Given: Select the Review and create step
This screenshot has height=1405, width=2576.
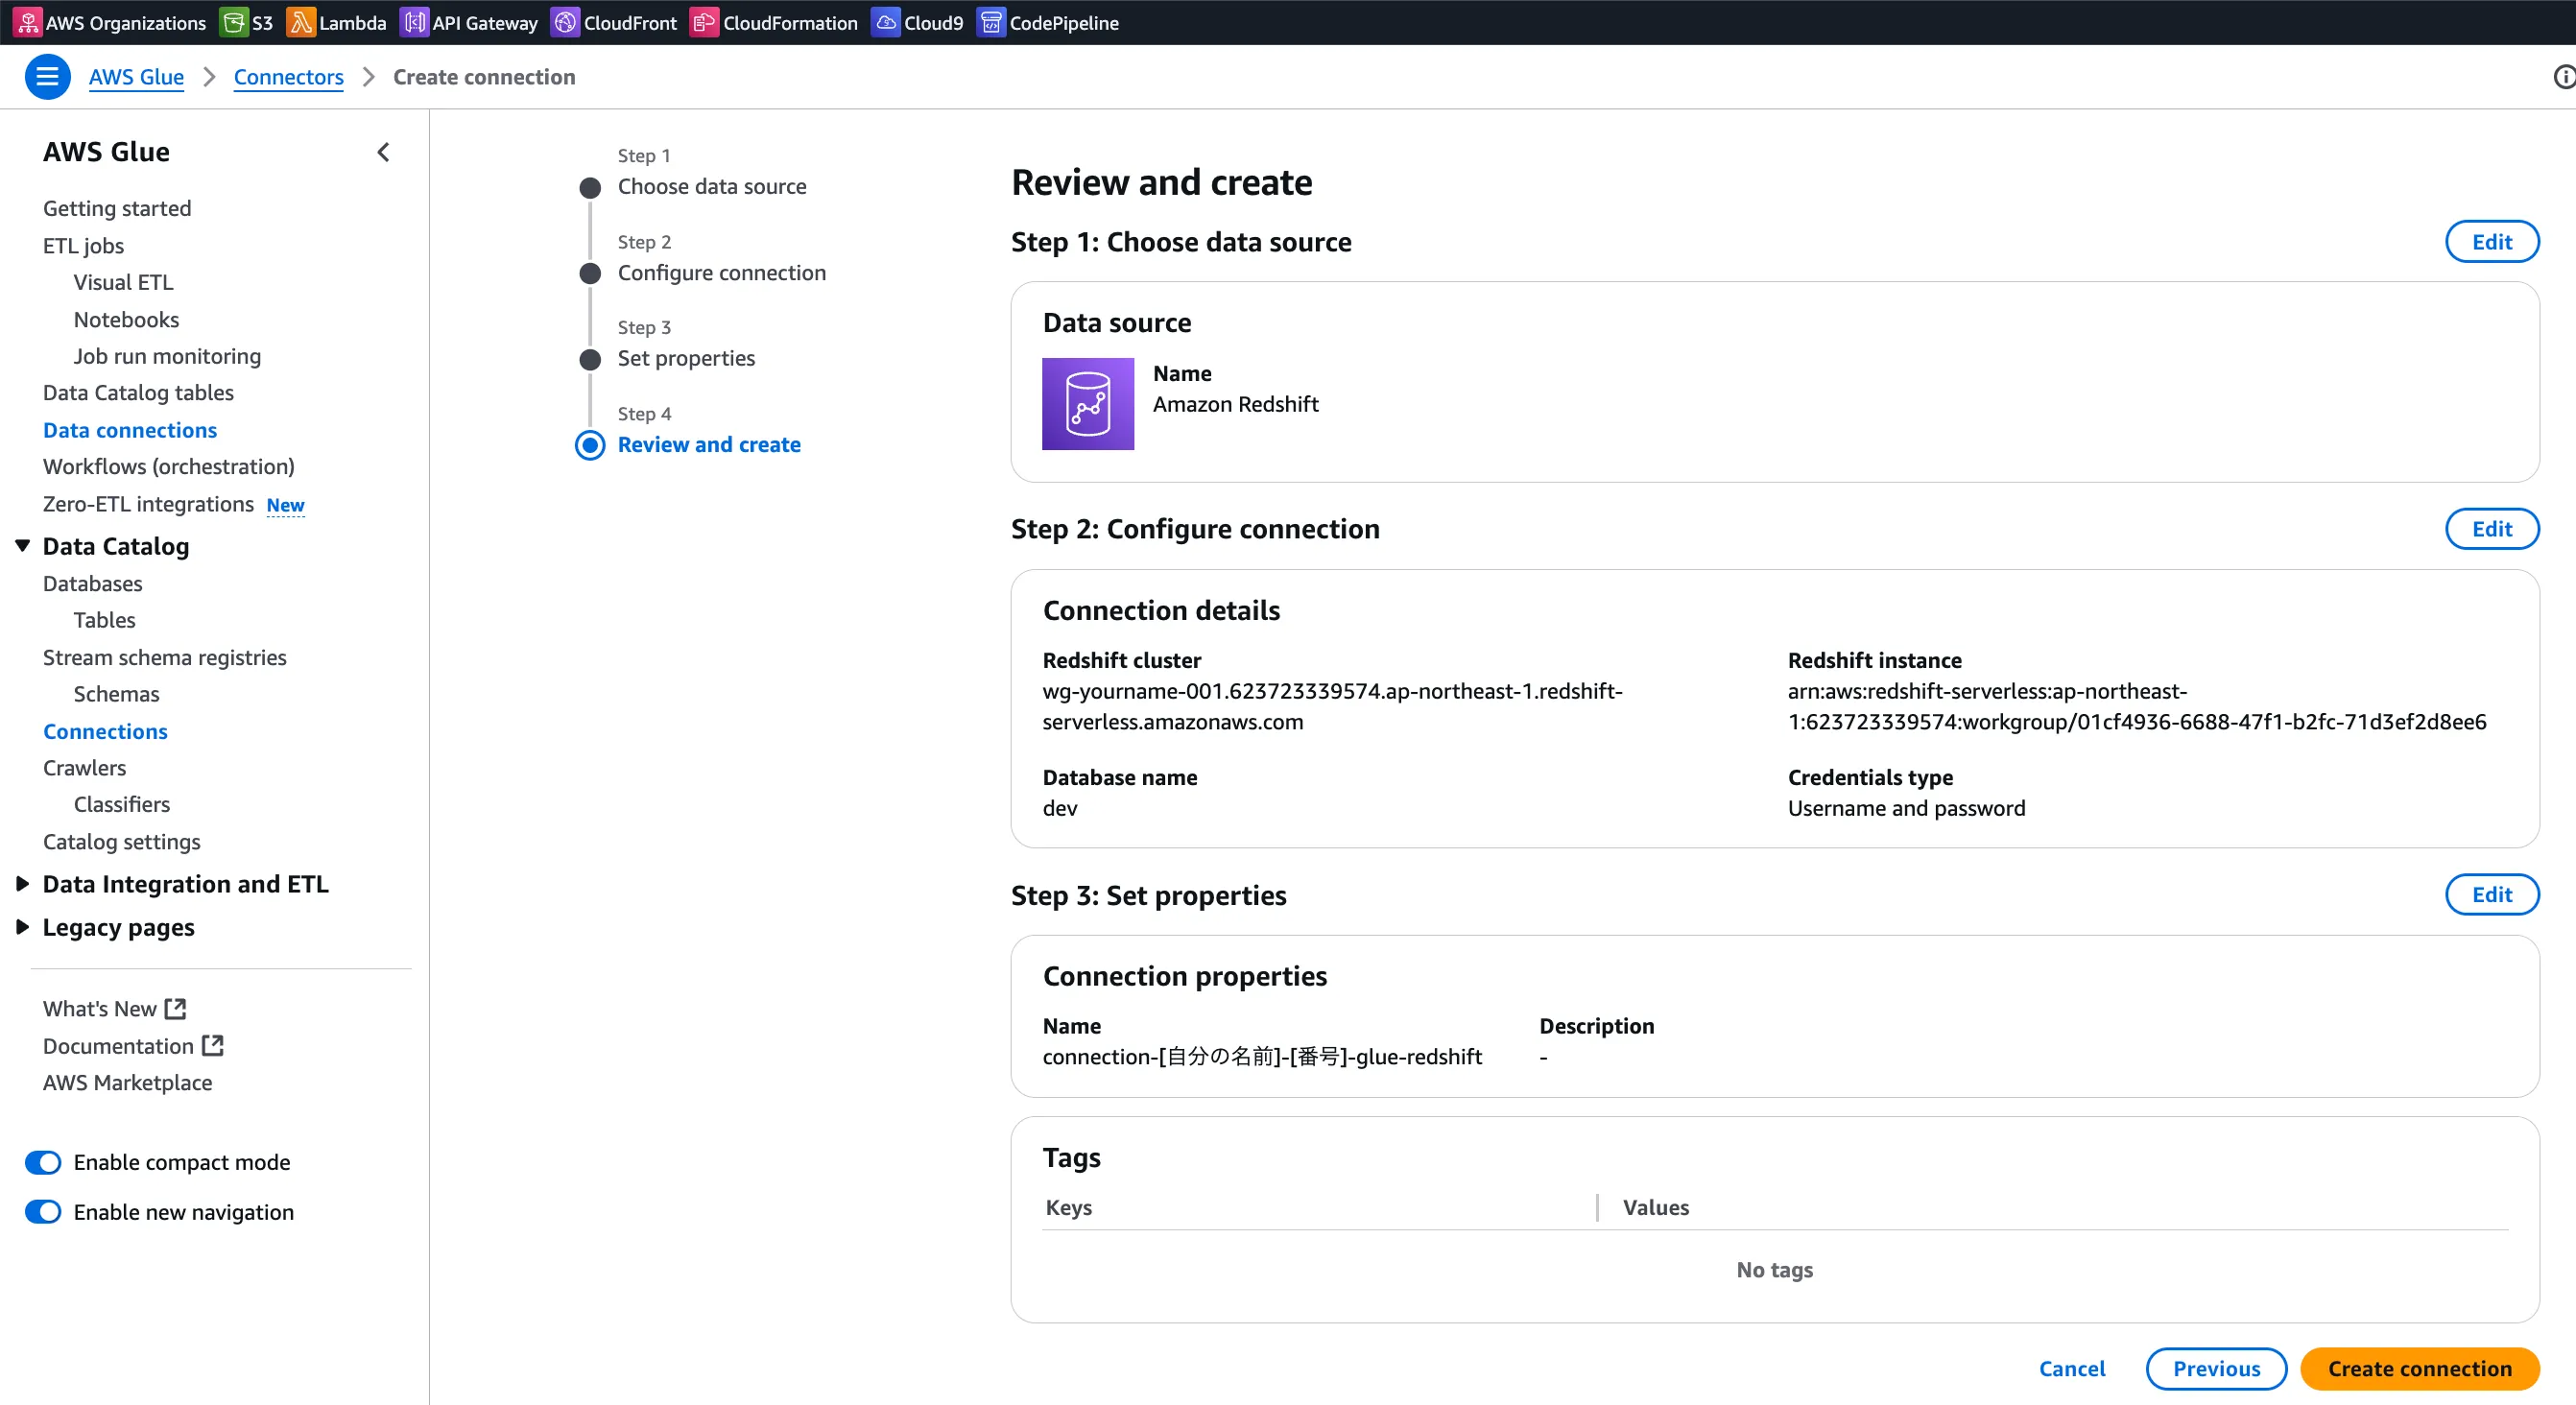Looking at the screenshot, I should [708, 444].
